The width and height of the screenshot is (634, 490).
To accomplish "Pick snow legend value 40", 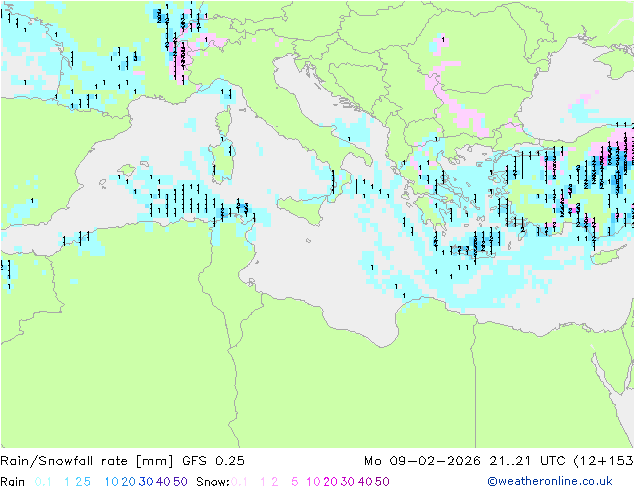I will [x=365, y=482].
